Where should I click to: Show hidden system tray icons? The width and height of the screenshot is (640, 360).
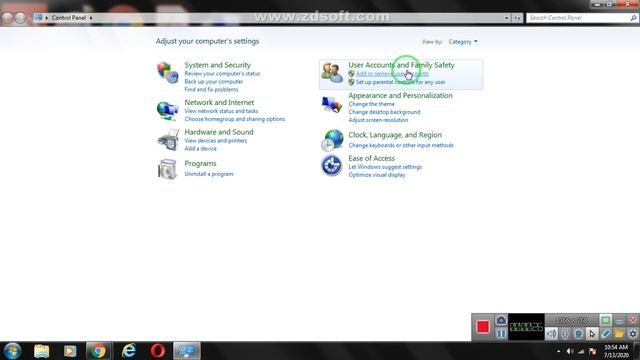[558, 351]
